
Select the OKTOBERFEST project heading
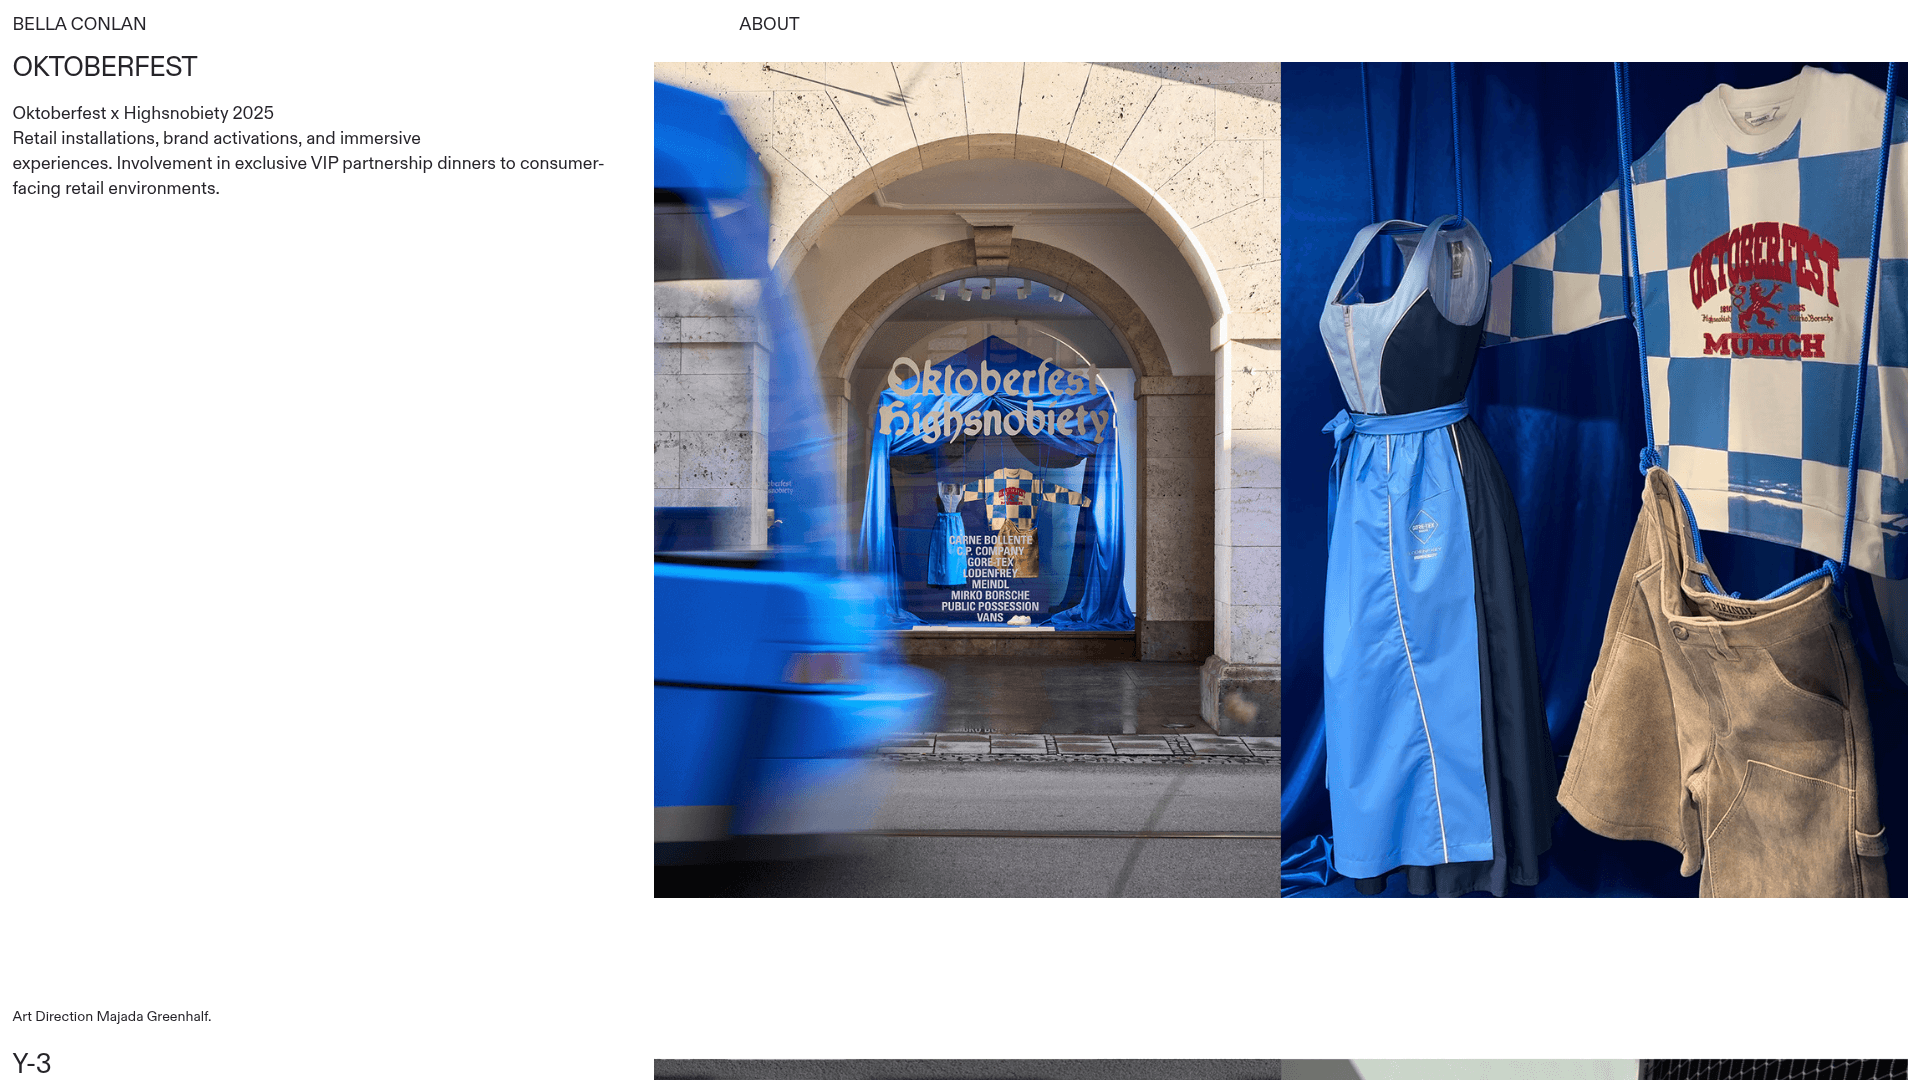click(x=105, y=67)
